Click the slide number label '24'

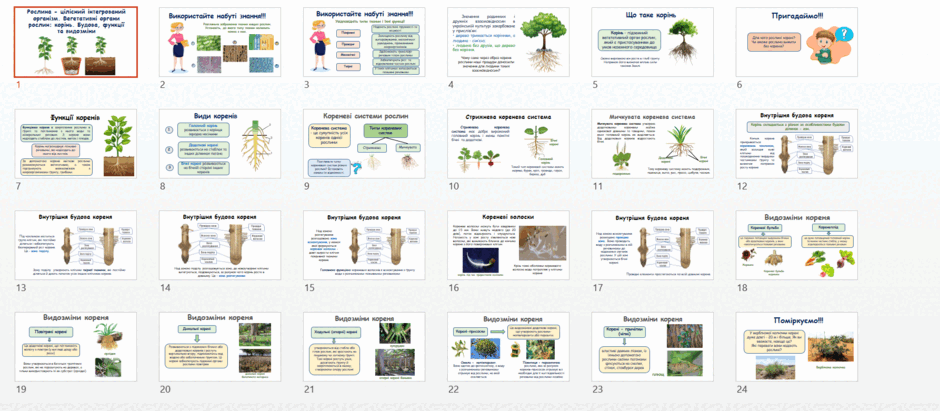pyautogui.click(x=742, y=389)
